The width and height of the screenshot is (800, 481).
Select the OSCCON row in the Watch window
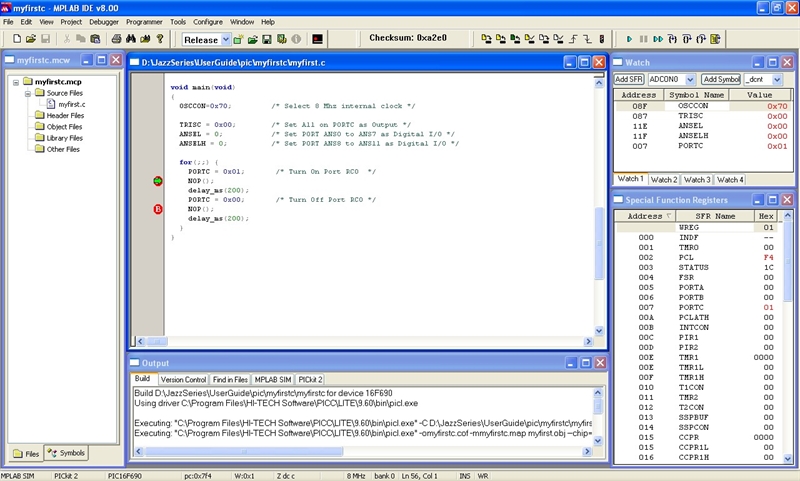click(703, 106)
